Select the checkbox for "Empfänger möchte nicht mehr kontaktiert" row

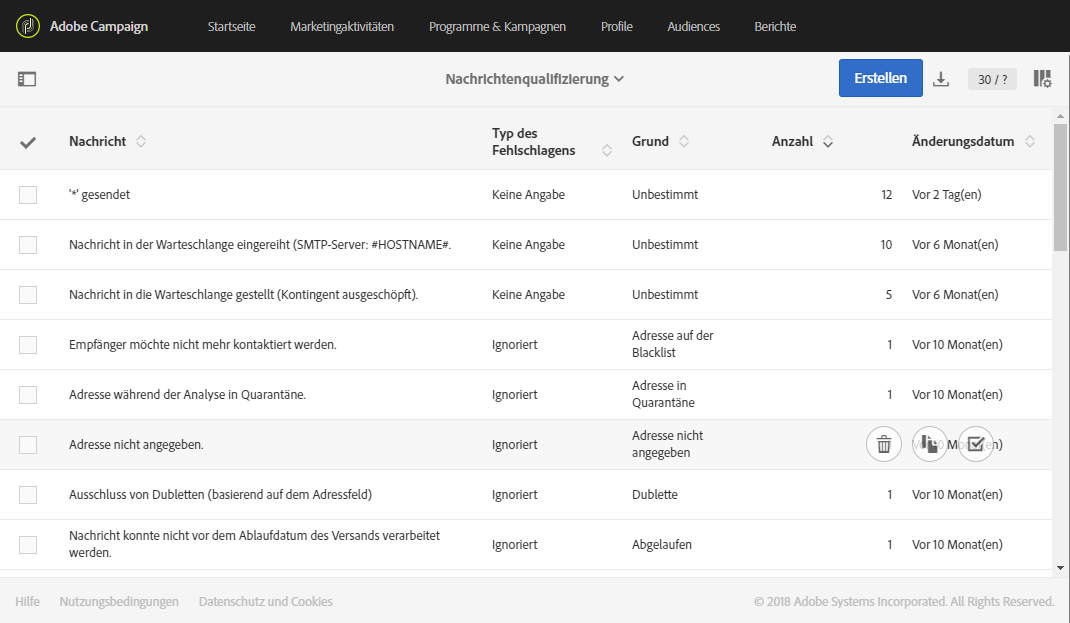coord(28,345)
